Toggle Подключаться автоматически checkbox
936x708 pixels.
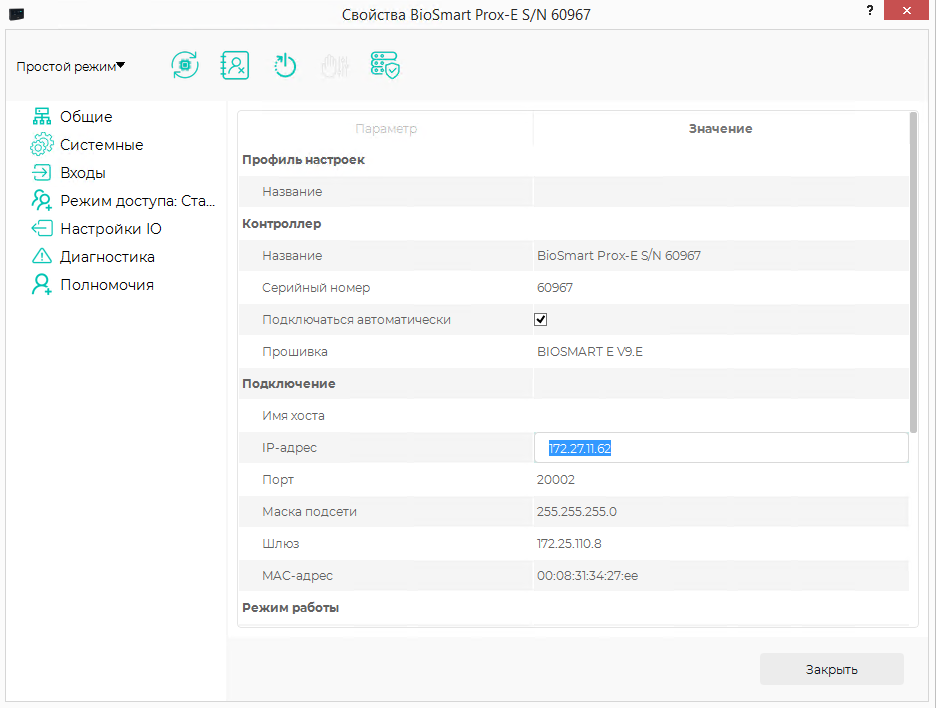pos(540,319)
